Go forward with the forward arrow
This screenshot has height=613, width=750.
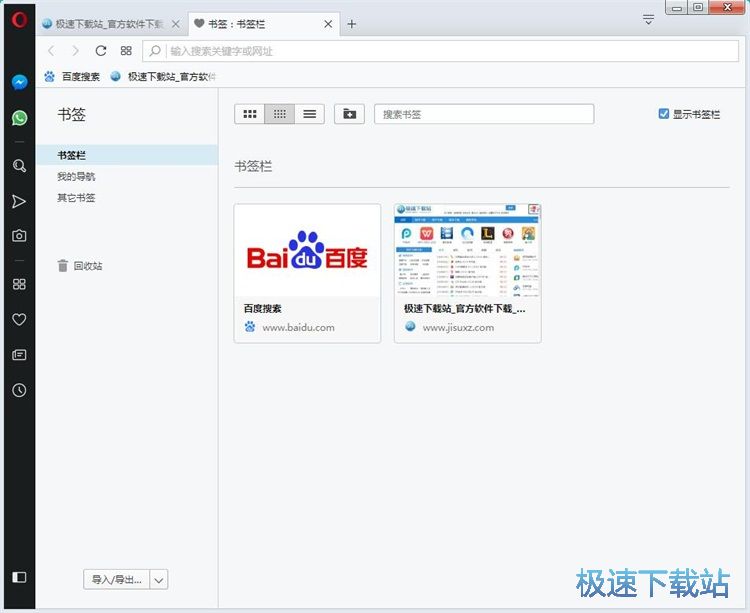click(x=75, y=51)
